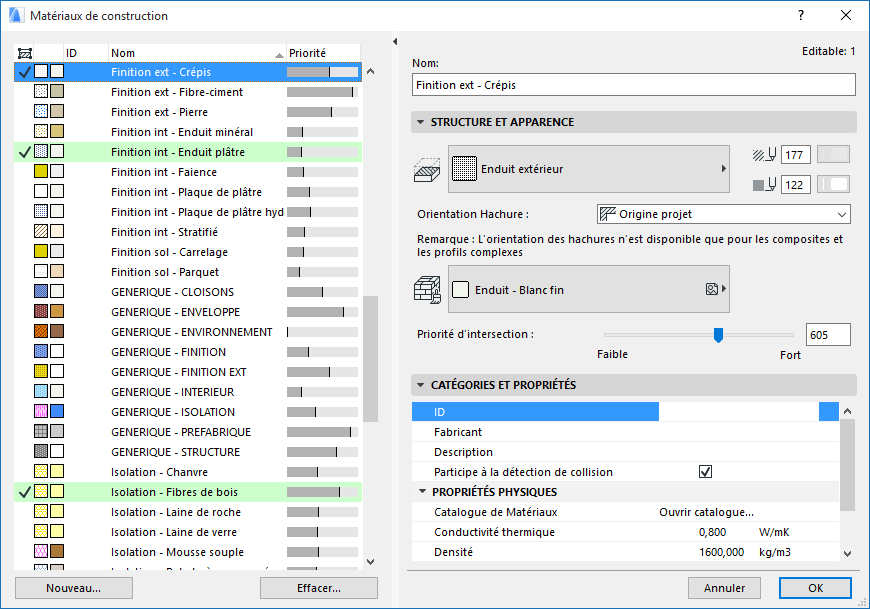
Task: Click hatch pattern icon of Finition ext - Fibre-ciment
Action: point(41,92)
